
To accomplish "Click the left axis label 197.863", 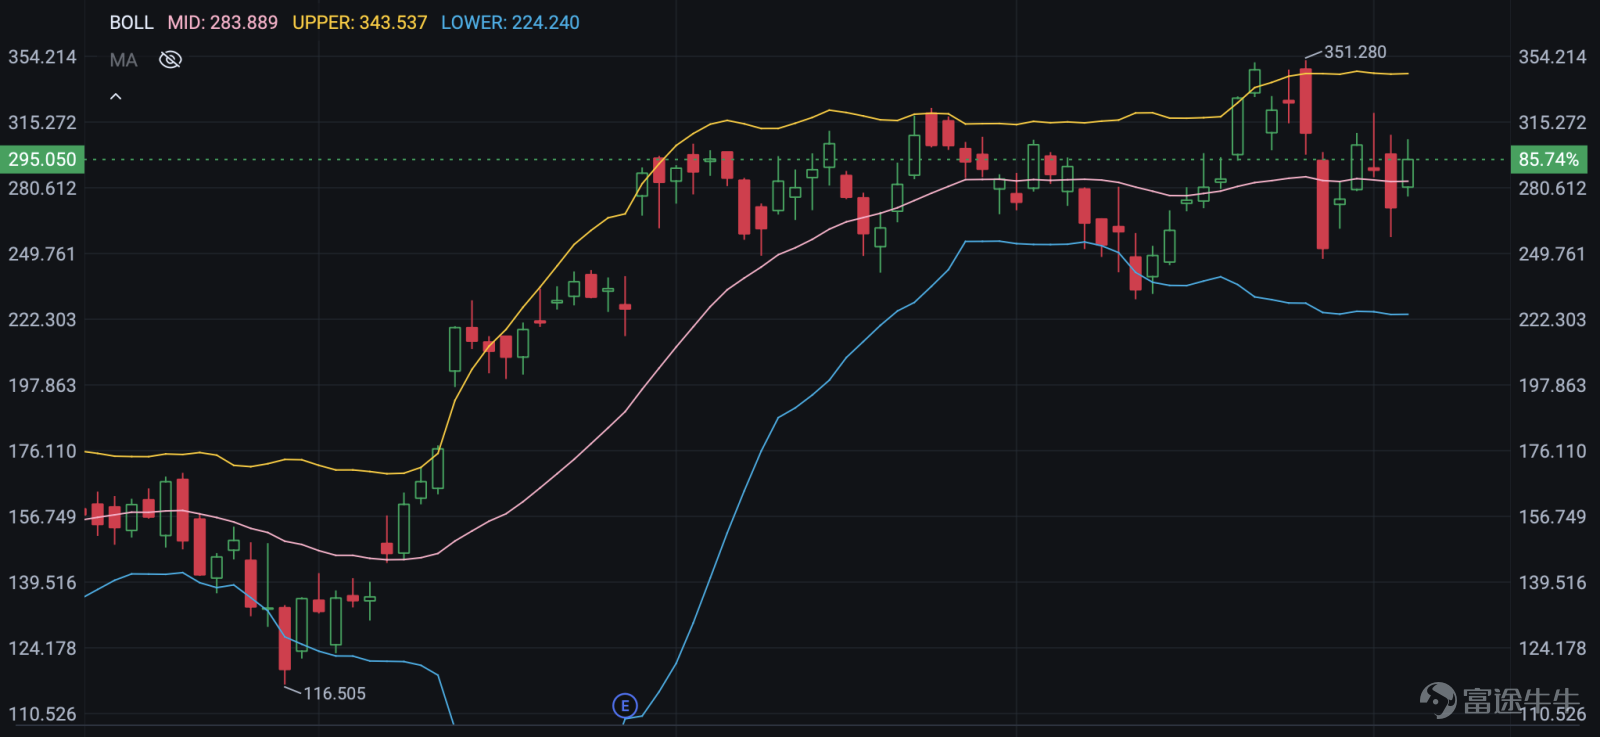I will tap(42, 385).
